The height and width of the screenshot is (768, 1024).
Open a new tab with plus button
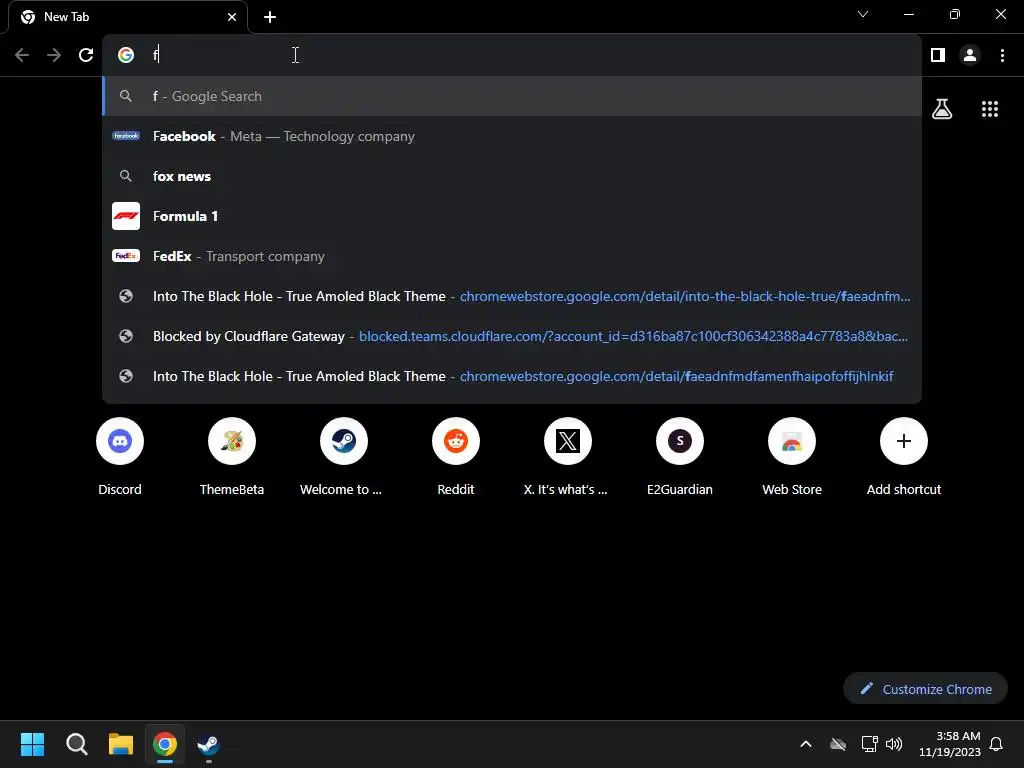coord(270,17)
